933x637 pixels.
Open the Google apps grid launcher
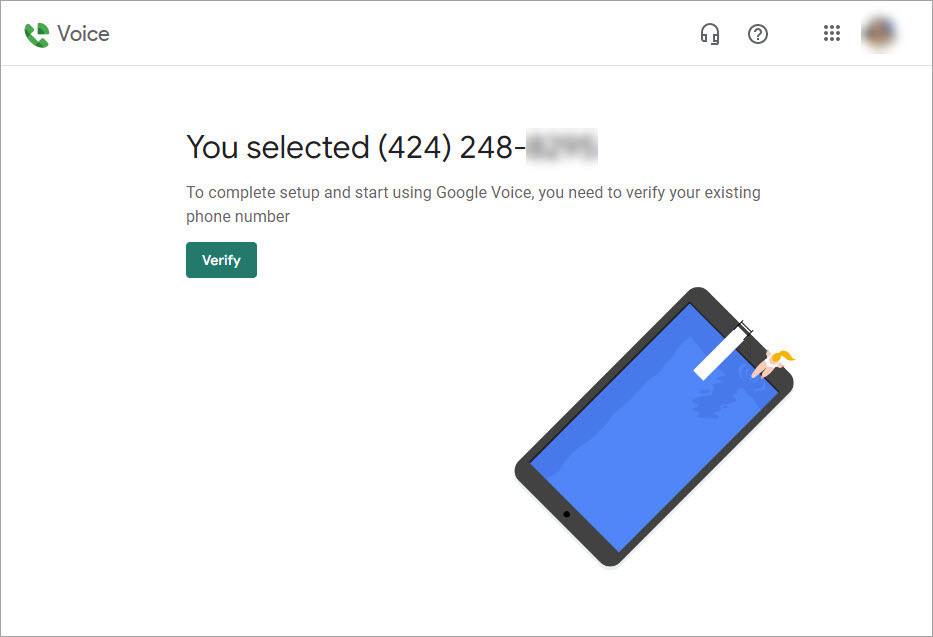(831, 33)
